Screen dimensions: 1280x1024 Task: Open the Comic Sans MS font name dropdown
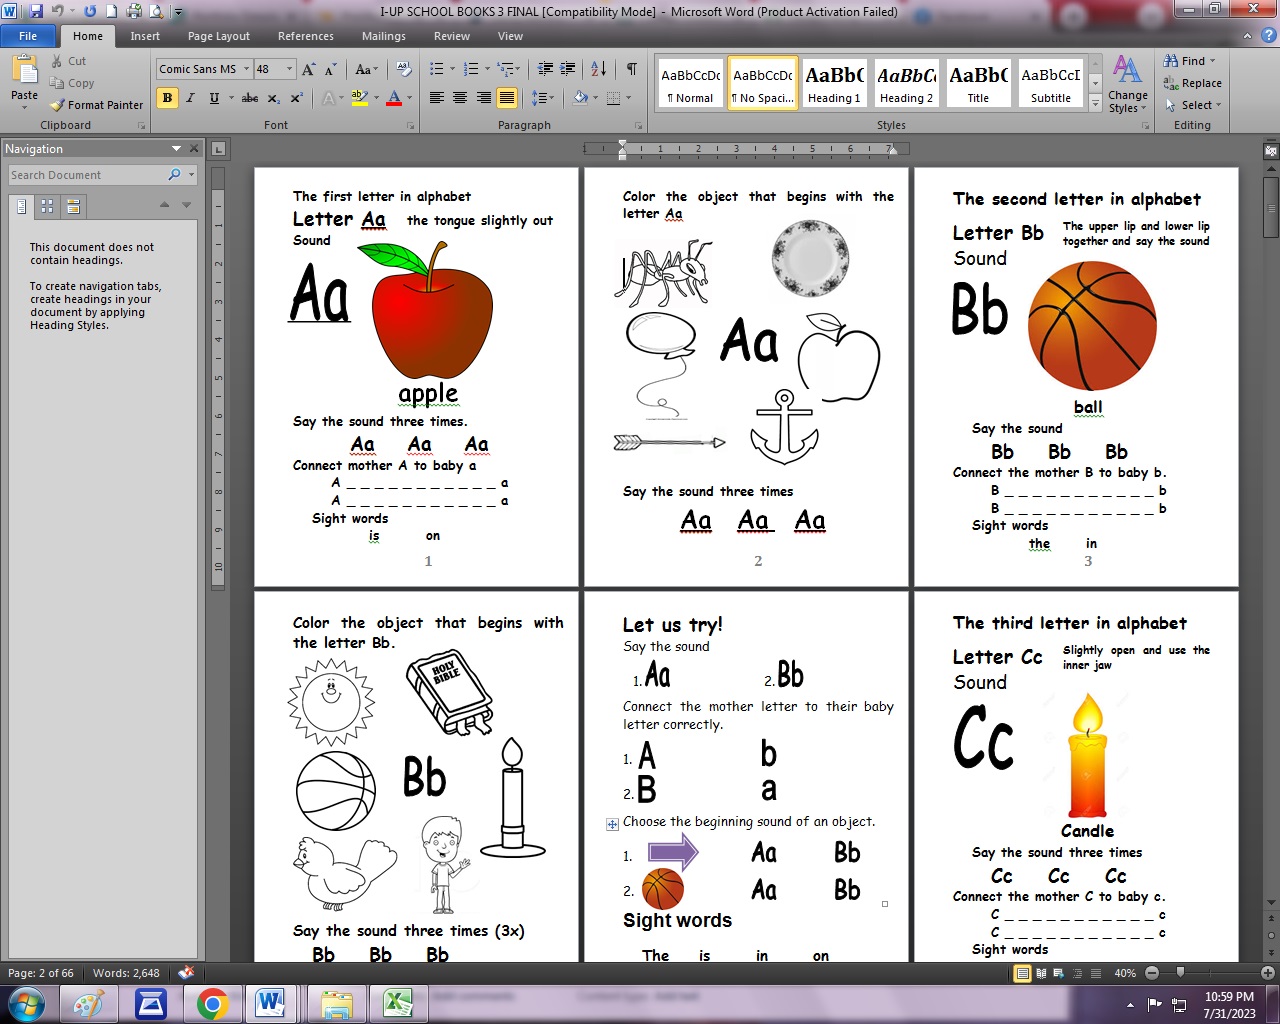click(x=246, y=69)
